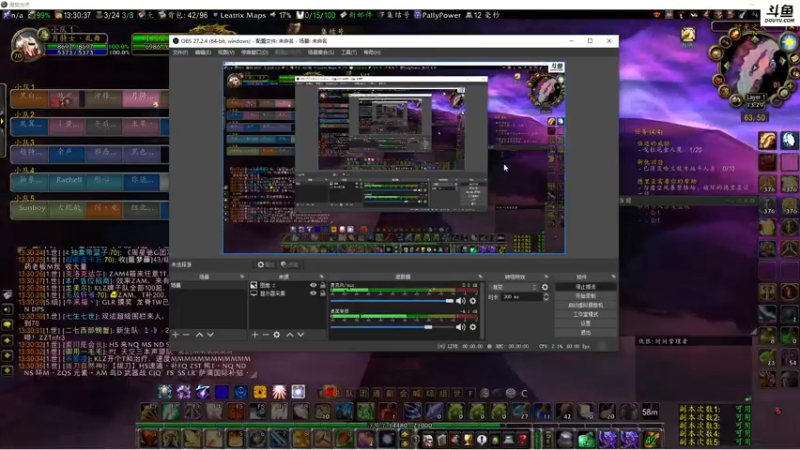Pop out the Sources dock panel

click(321, 277)
